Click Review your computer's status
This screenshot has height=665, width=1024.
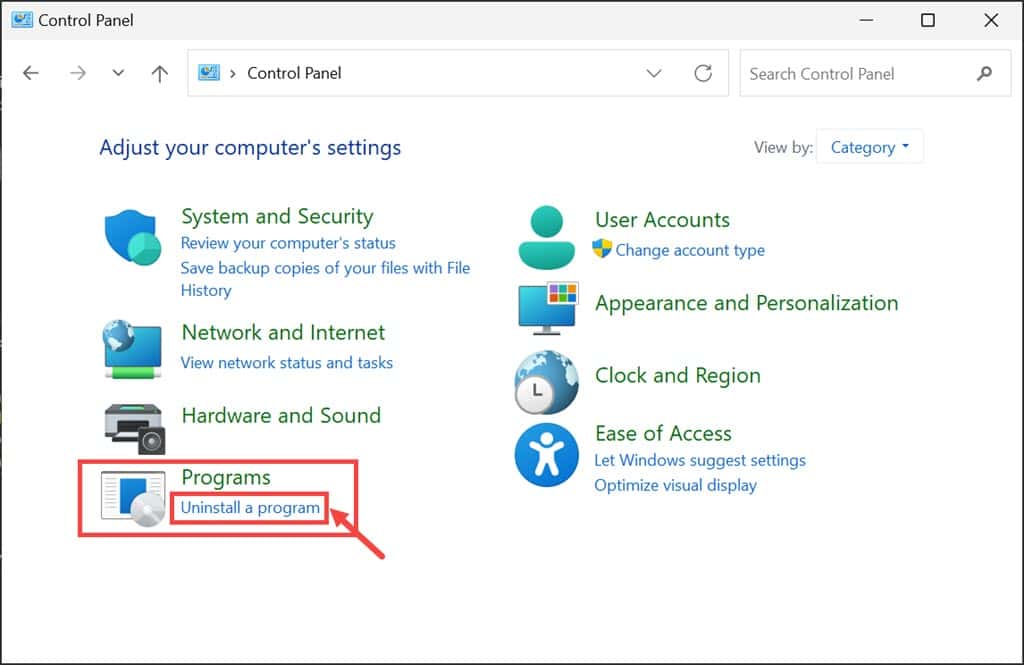(x=288, y=243)
